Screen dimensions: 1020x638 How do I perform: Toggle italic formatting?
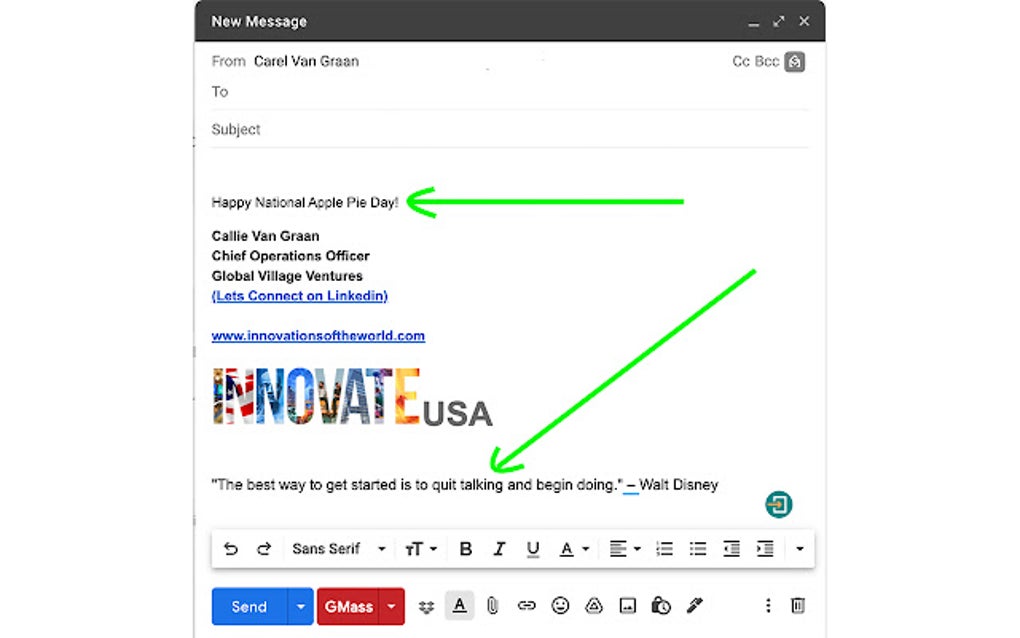coord(499,548)
